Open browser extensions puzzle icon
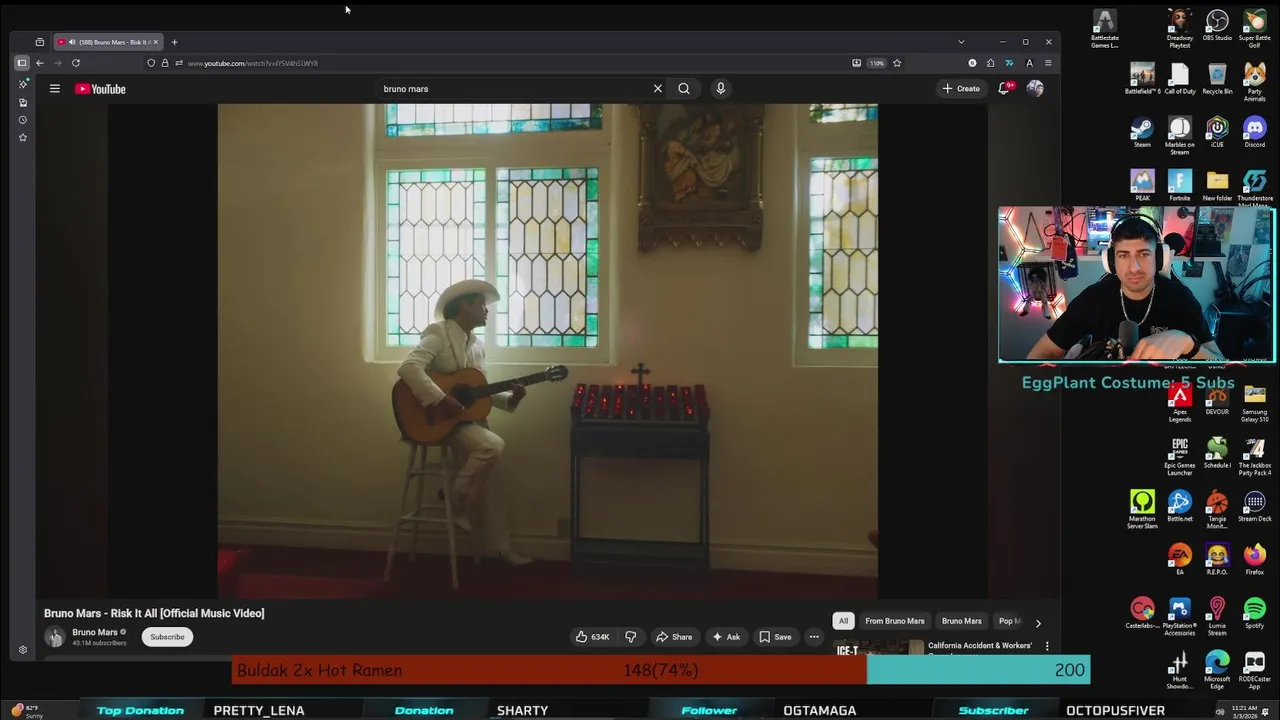The height and width of the screenshot is (720, 1280). tap(991, 63)
